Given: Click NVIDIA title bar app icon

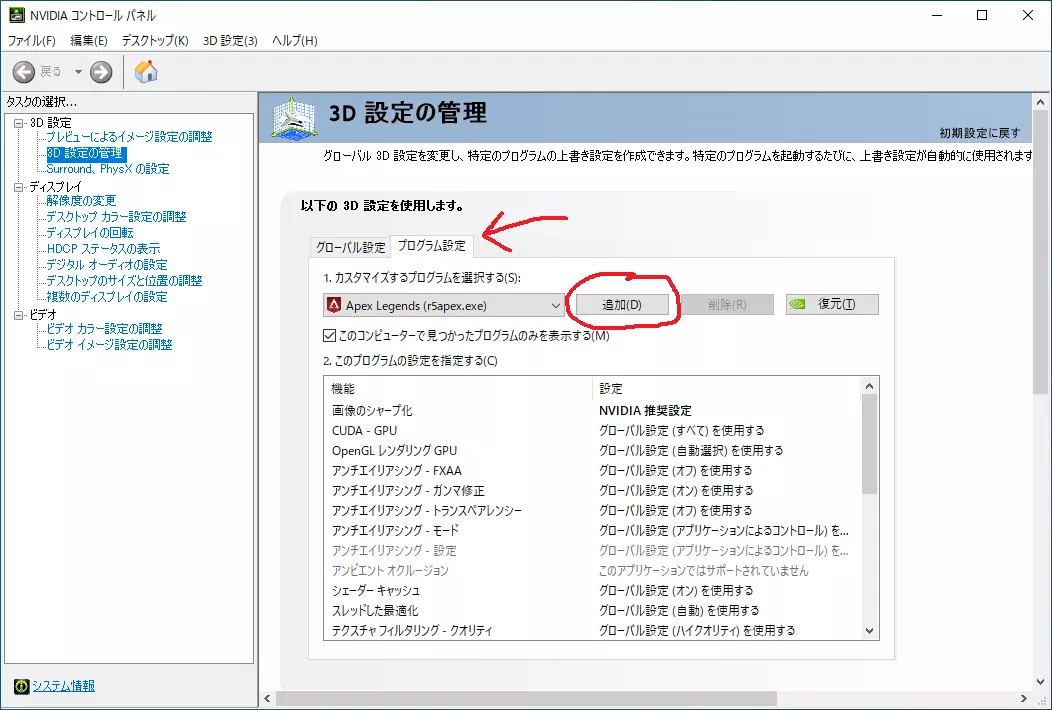Looking at the screenshot, I should point(16,15).
